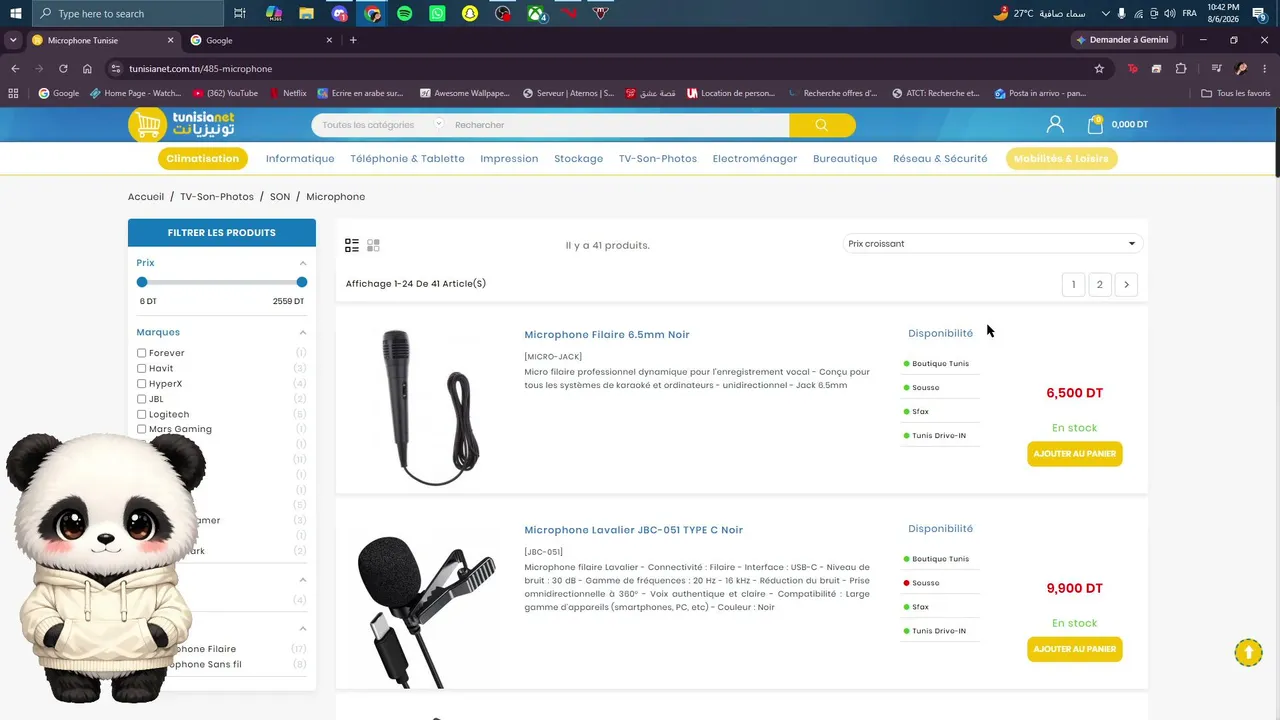
Task: Check the Logitech brand filter
Action: click(141, 414)
